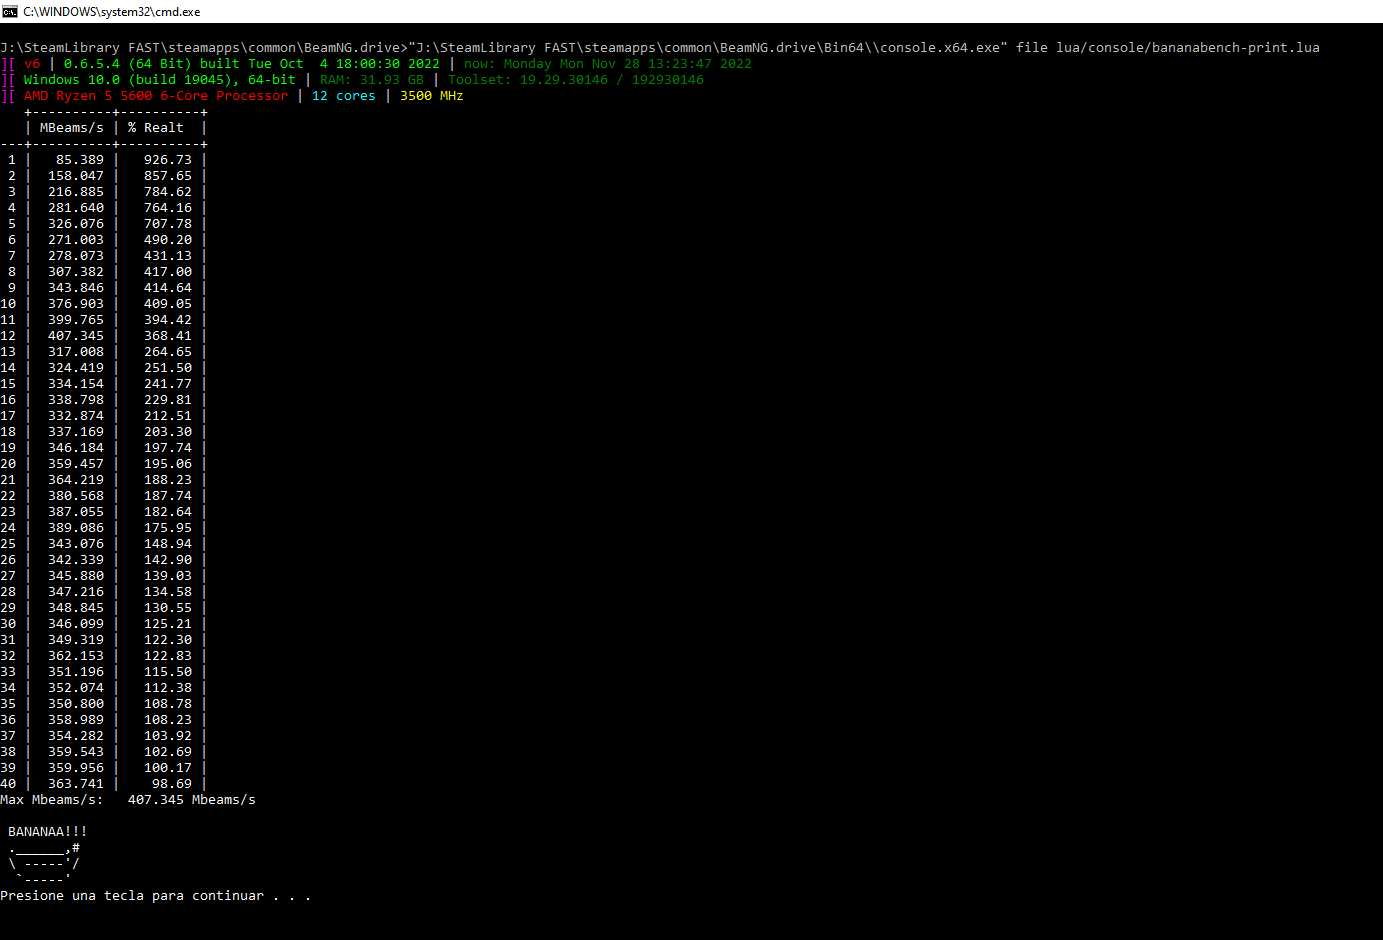Click the value 362.153 in row 32
Image resolution: width=1383 pixels, height=940 pixels.
click(76, 656)
